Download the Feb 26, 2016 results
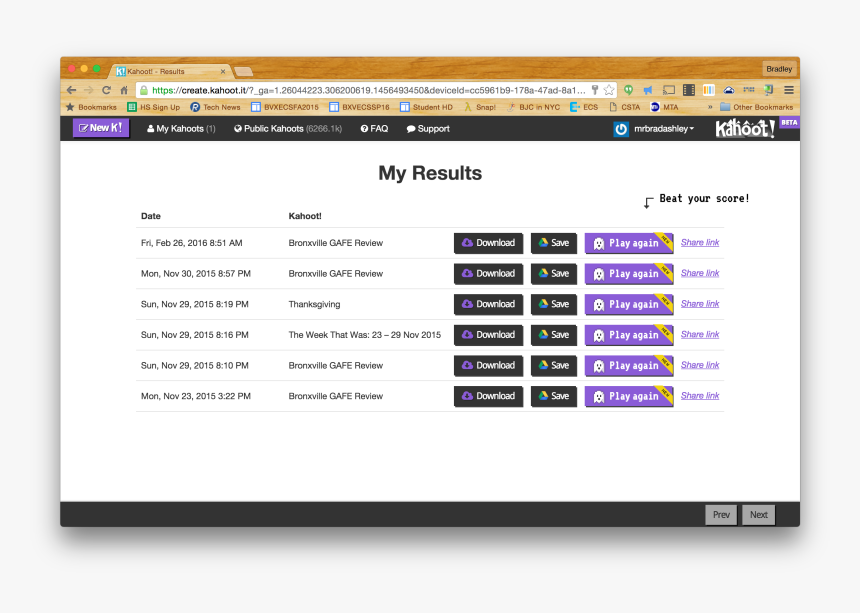Screen dimensions: 860x613 click(488, 243)
